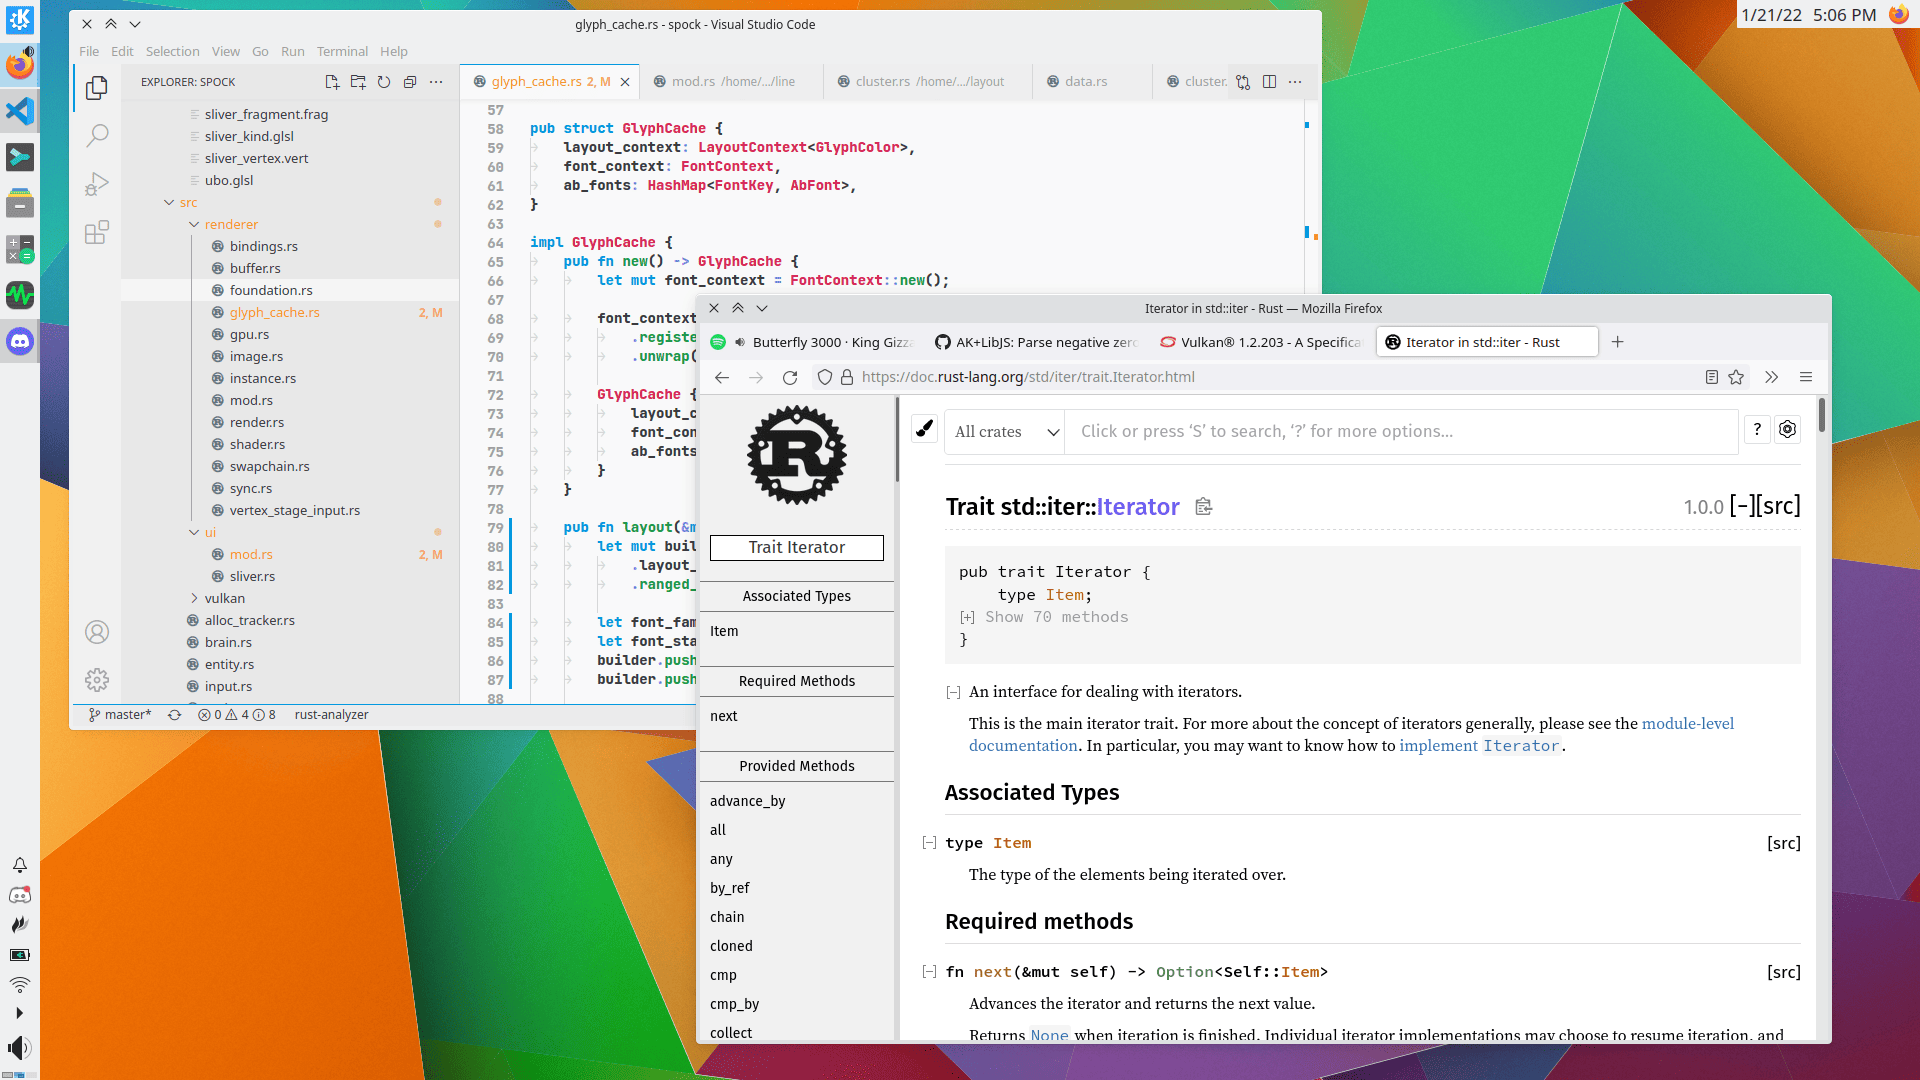Toggle the next method description collapse
Image resolution: width=1920 pixels, height=1080 pixels.
pyautogui.click(x=929, y=972)
